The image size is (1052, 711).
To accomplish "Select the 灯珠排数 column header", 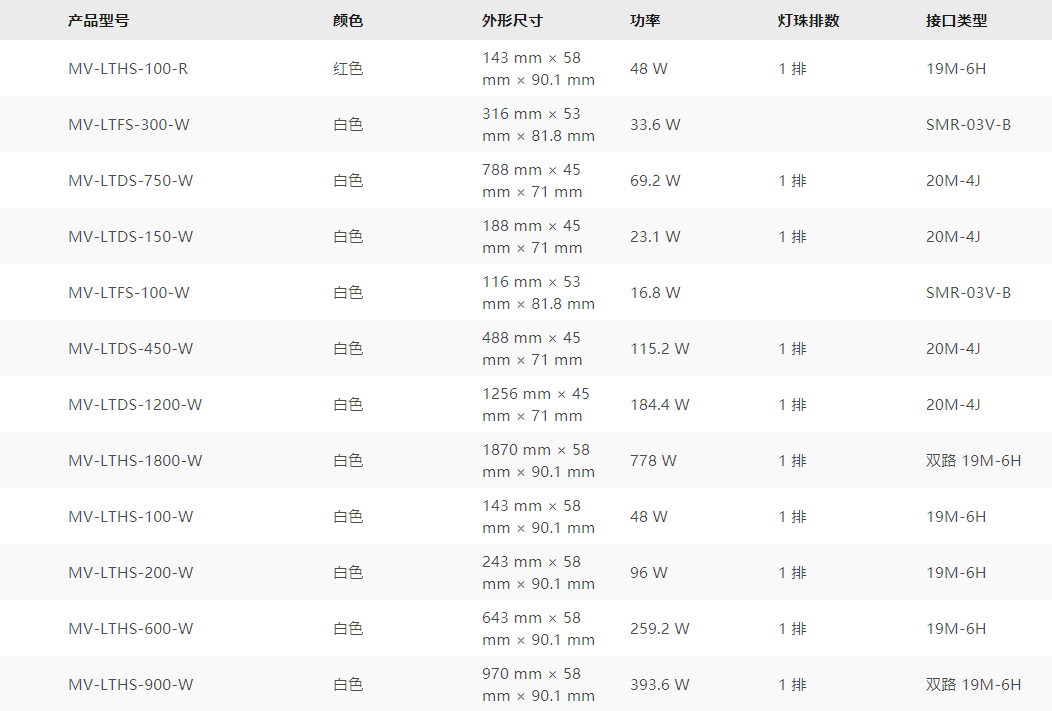I will coord(808,20).
